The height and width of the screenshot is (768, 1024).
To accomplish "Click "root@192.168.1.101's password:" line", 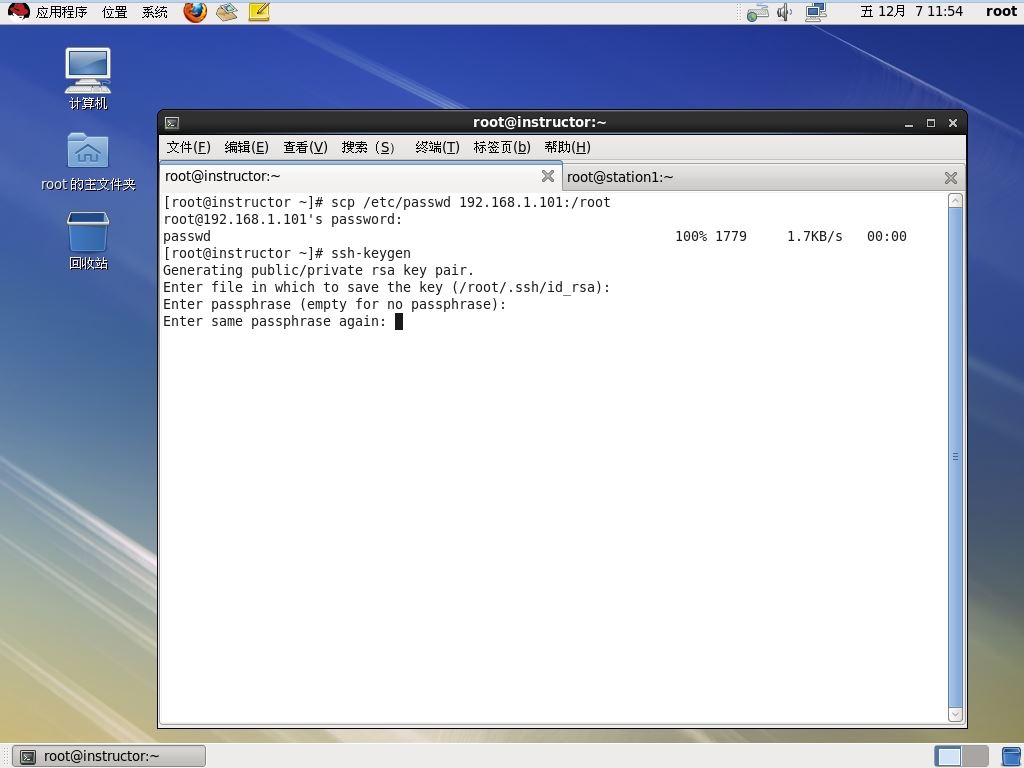I will [283, 219].
